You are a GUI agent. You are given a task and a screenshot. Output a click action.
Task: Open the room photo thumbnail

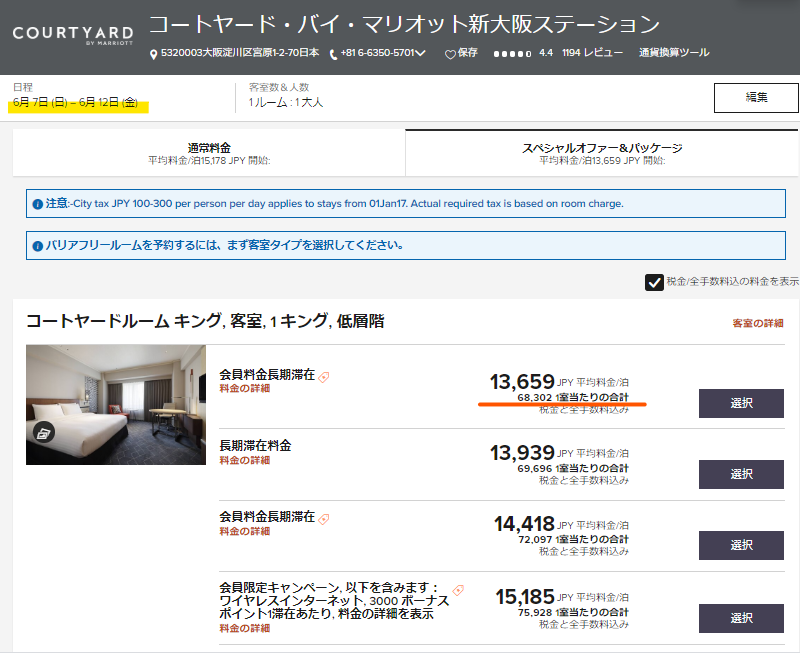click(x=116, y=405)
